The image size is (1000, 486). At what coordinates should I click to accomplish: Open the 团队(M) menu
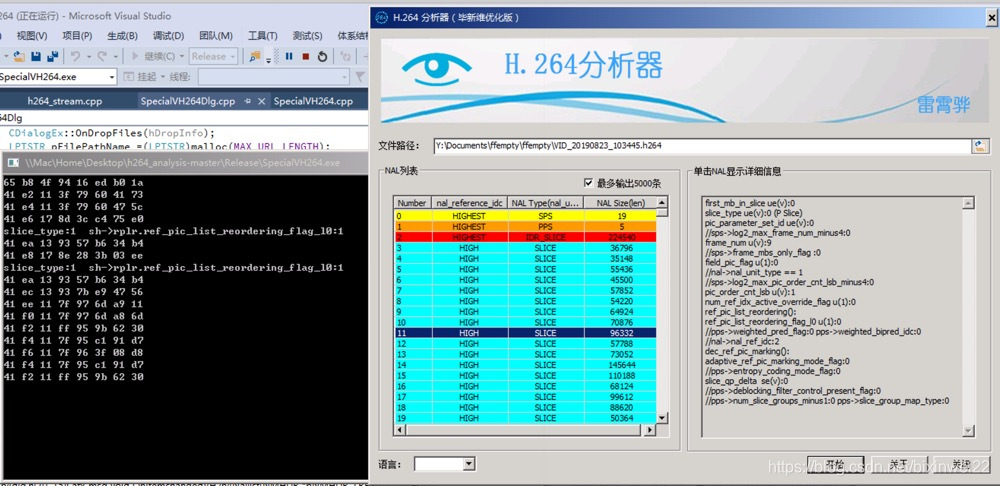(x=216, y=36)
